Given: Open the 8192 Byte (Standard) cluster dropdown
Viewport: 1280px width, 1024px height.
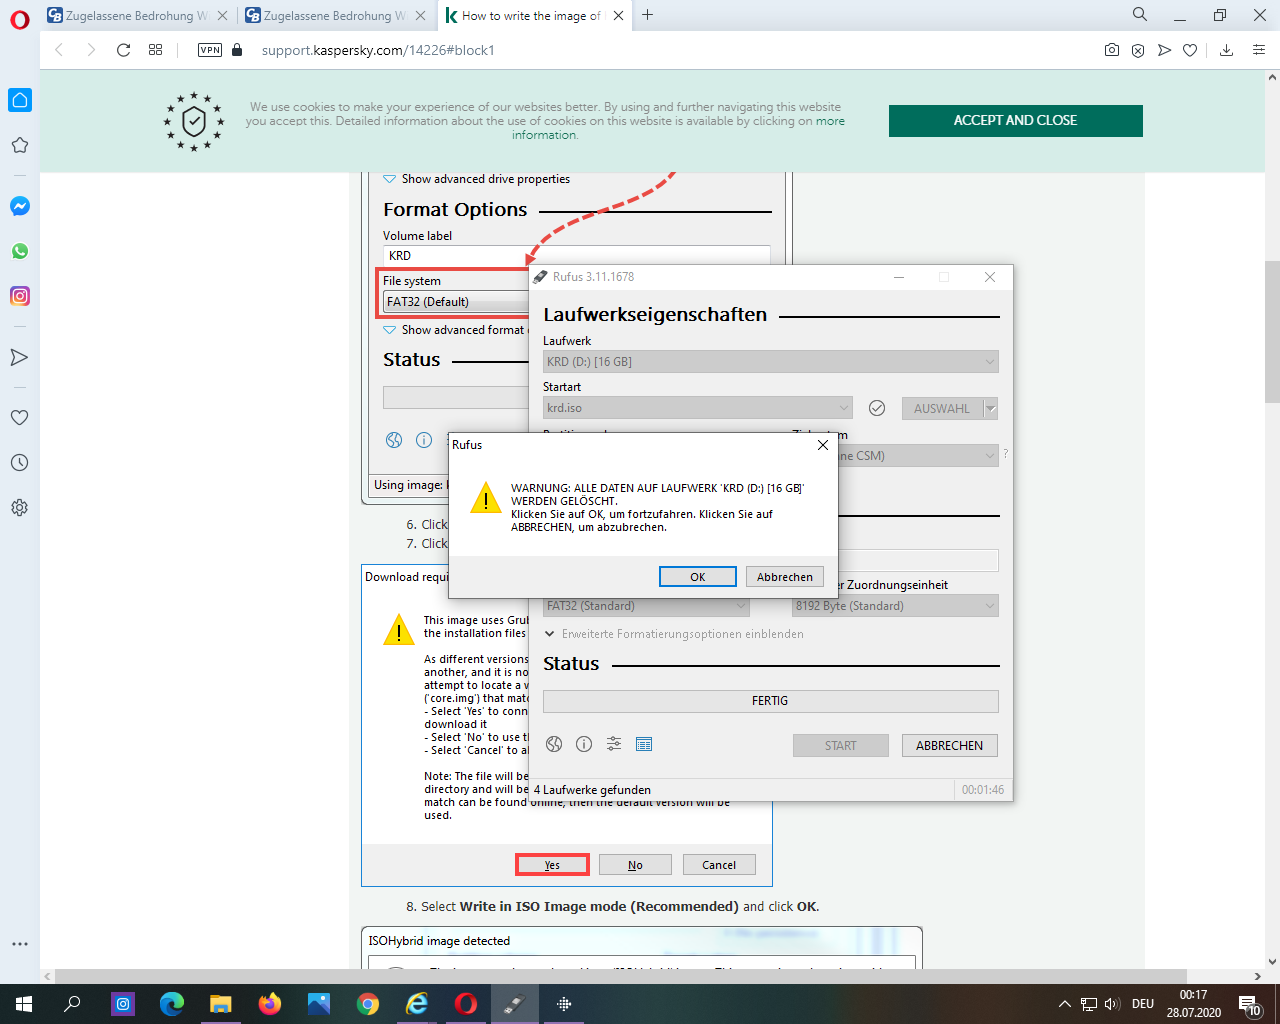Looking at the screenshot, I should coord(895,606).
